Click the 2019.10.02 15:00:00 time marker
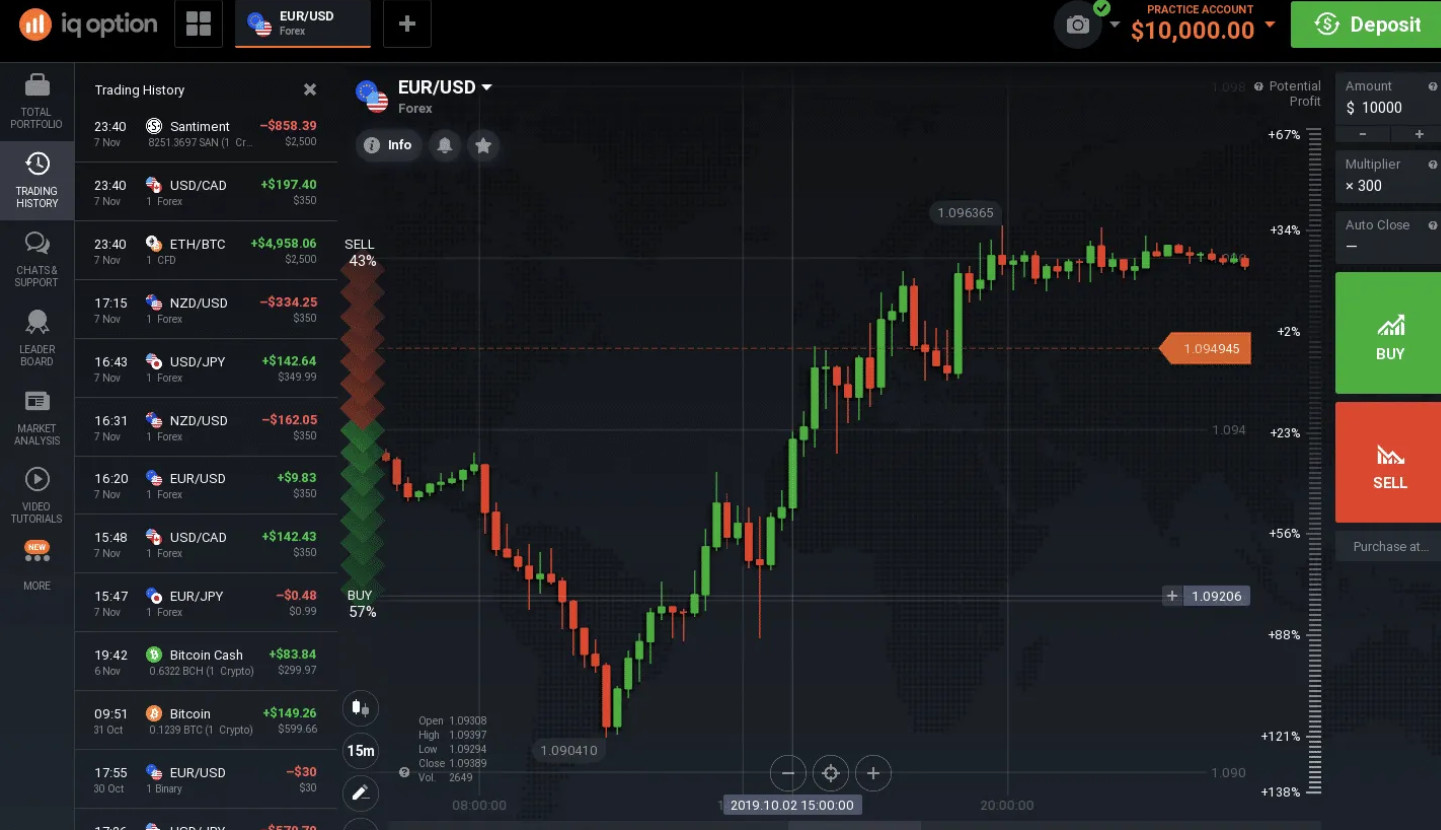Image resolution: width=1441 pixels, height=830 pixels. pyautogui.click(x=792, y=805)
